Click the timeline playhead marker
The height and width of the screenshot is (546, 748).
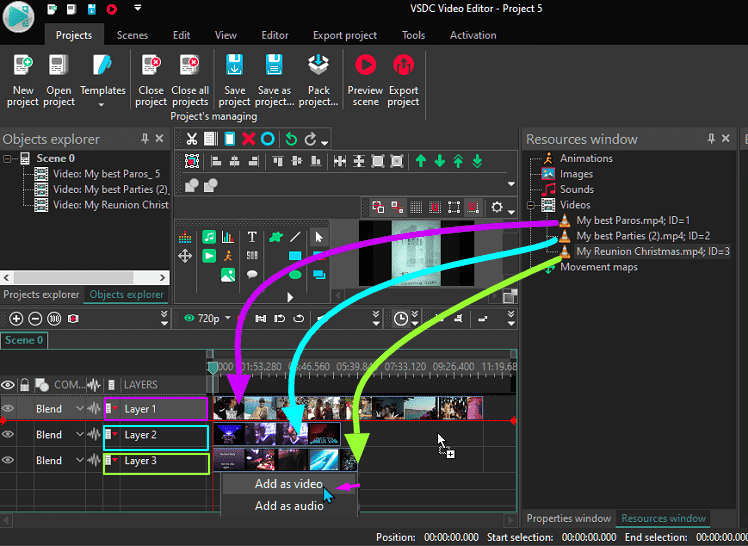213,367
